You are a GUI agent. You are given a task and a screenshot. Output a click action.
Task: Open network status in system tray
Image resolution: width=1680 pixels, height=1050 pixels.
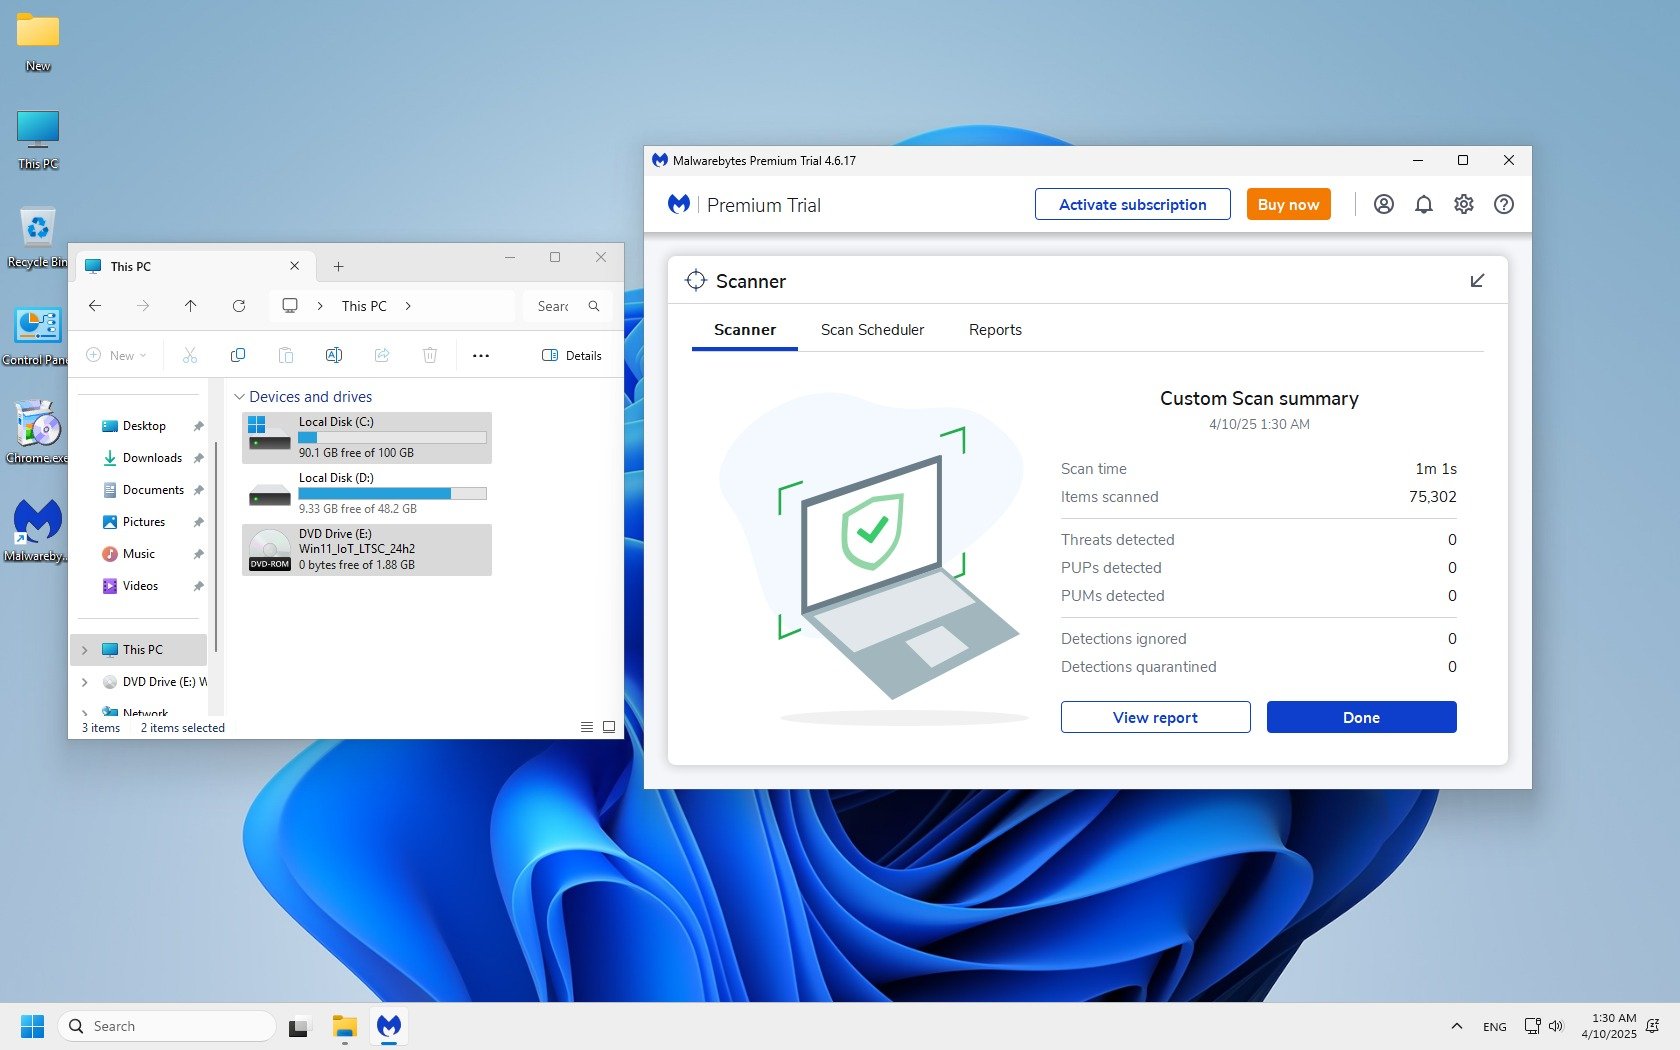[1532, 1026]
